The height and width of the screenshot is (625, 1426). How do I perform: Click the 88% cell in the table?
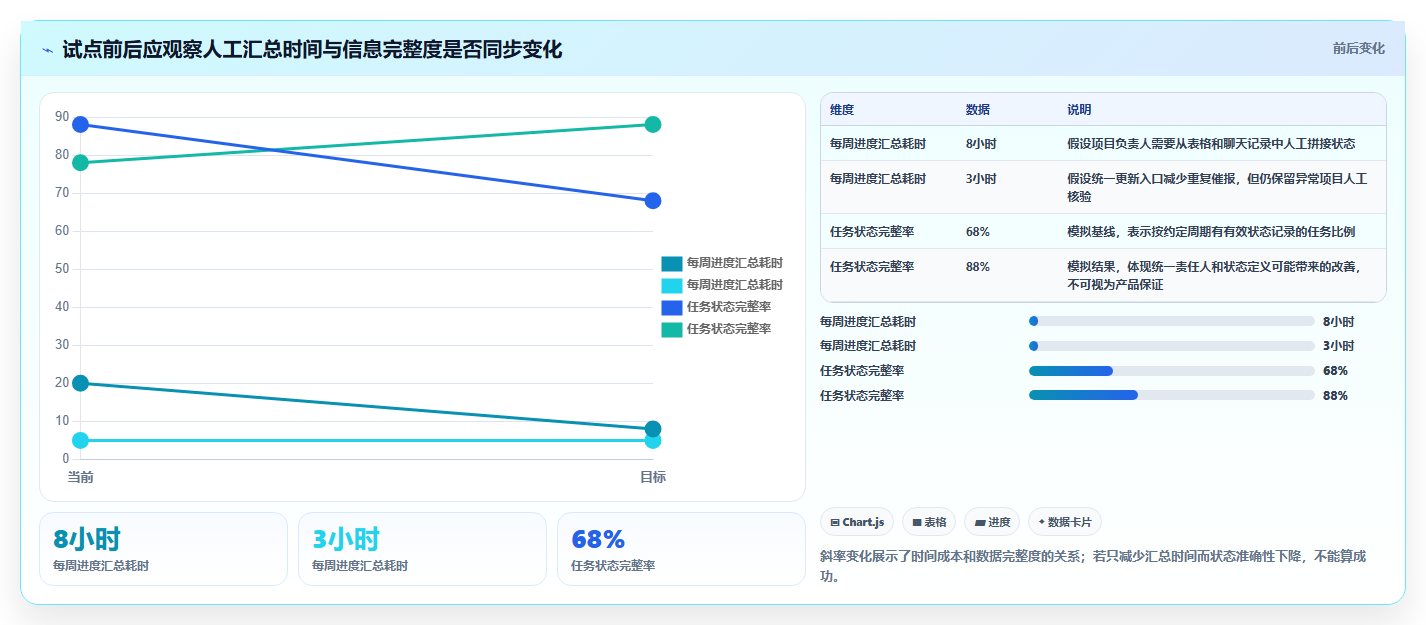(978, 267)
